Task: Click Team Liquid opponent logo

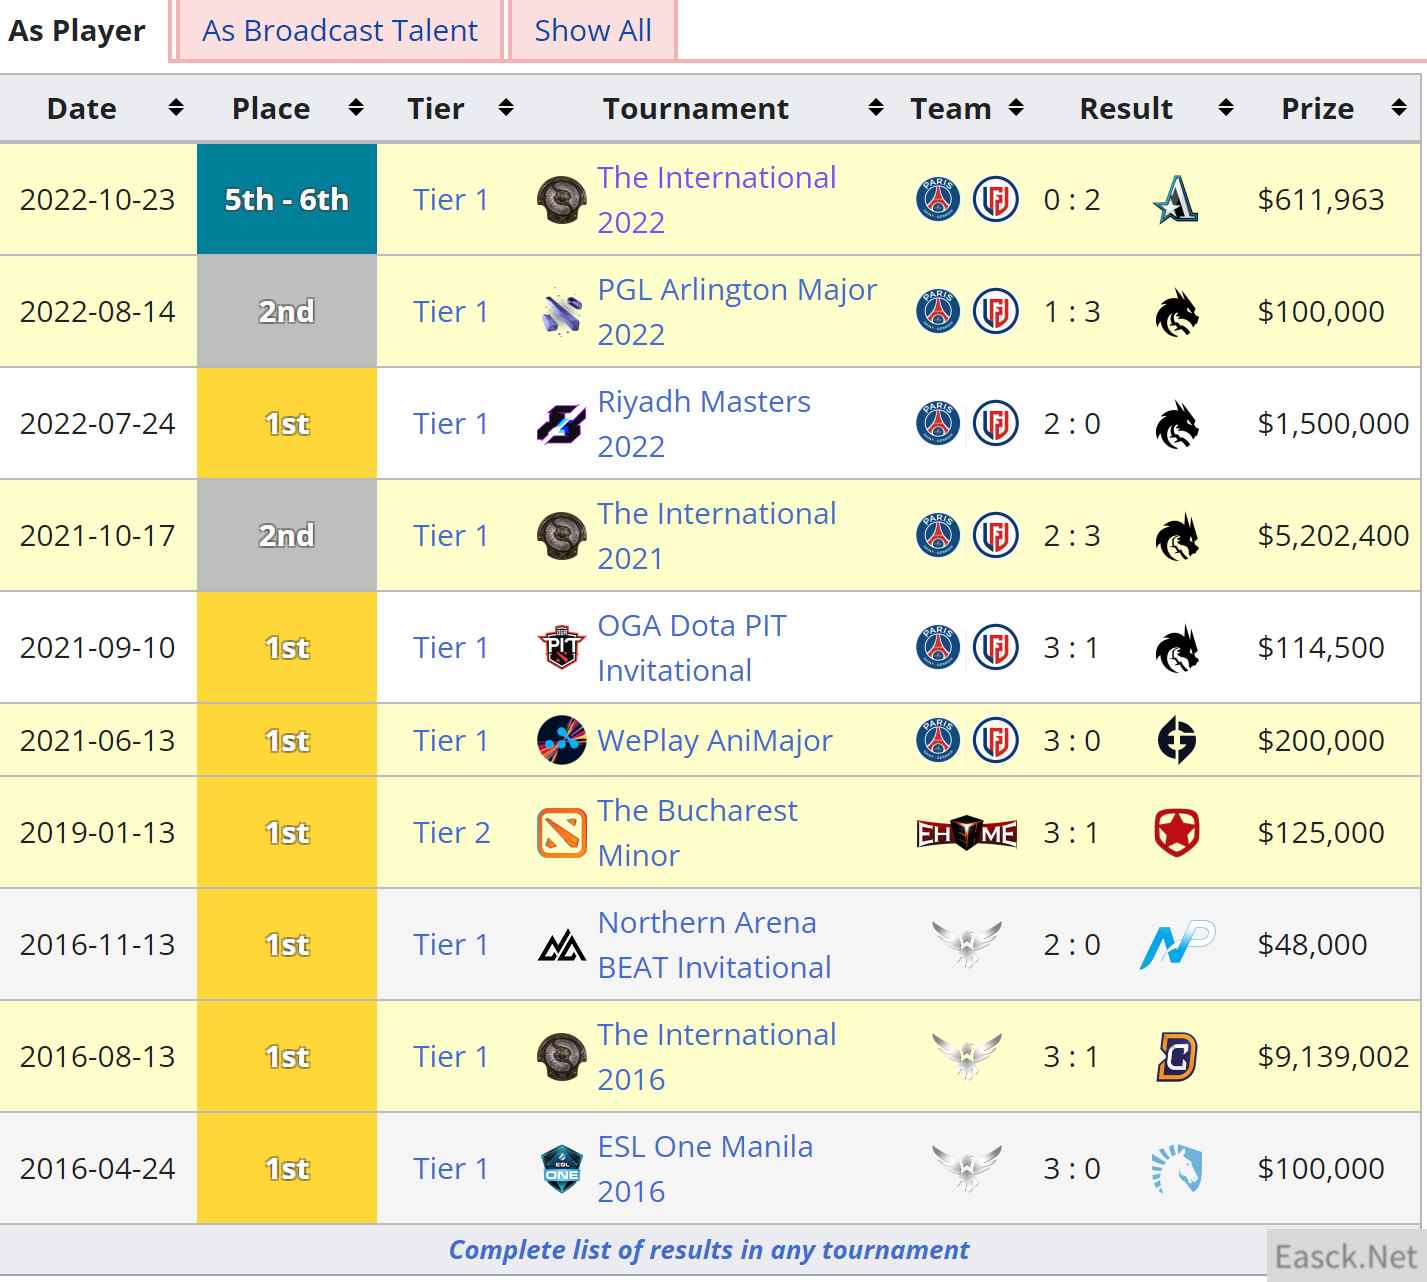Action: (x=1176, y=1169)
